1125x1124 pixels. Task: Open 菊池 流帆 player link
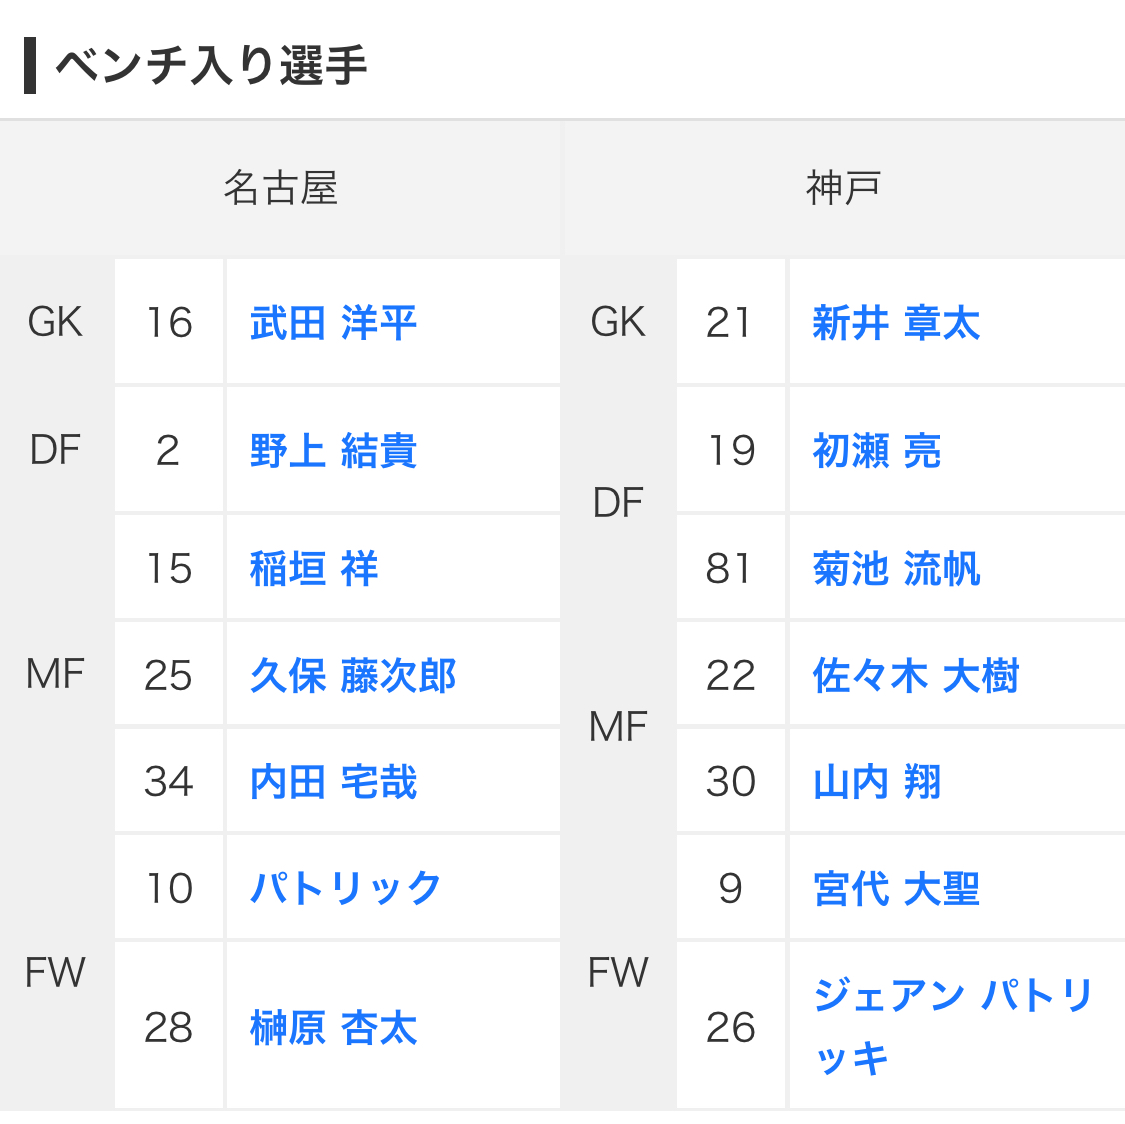(x=896, y=569)
